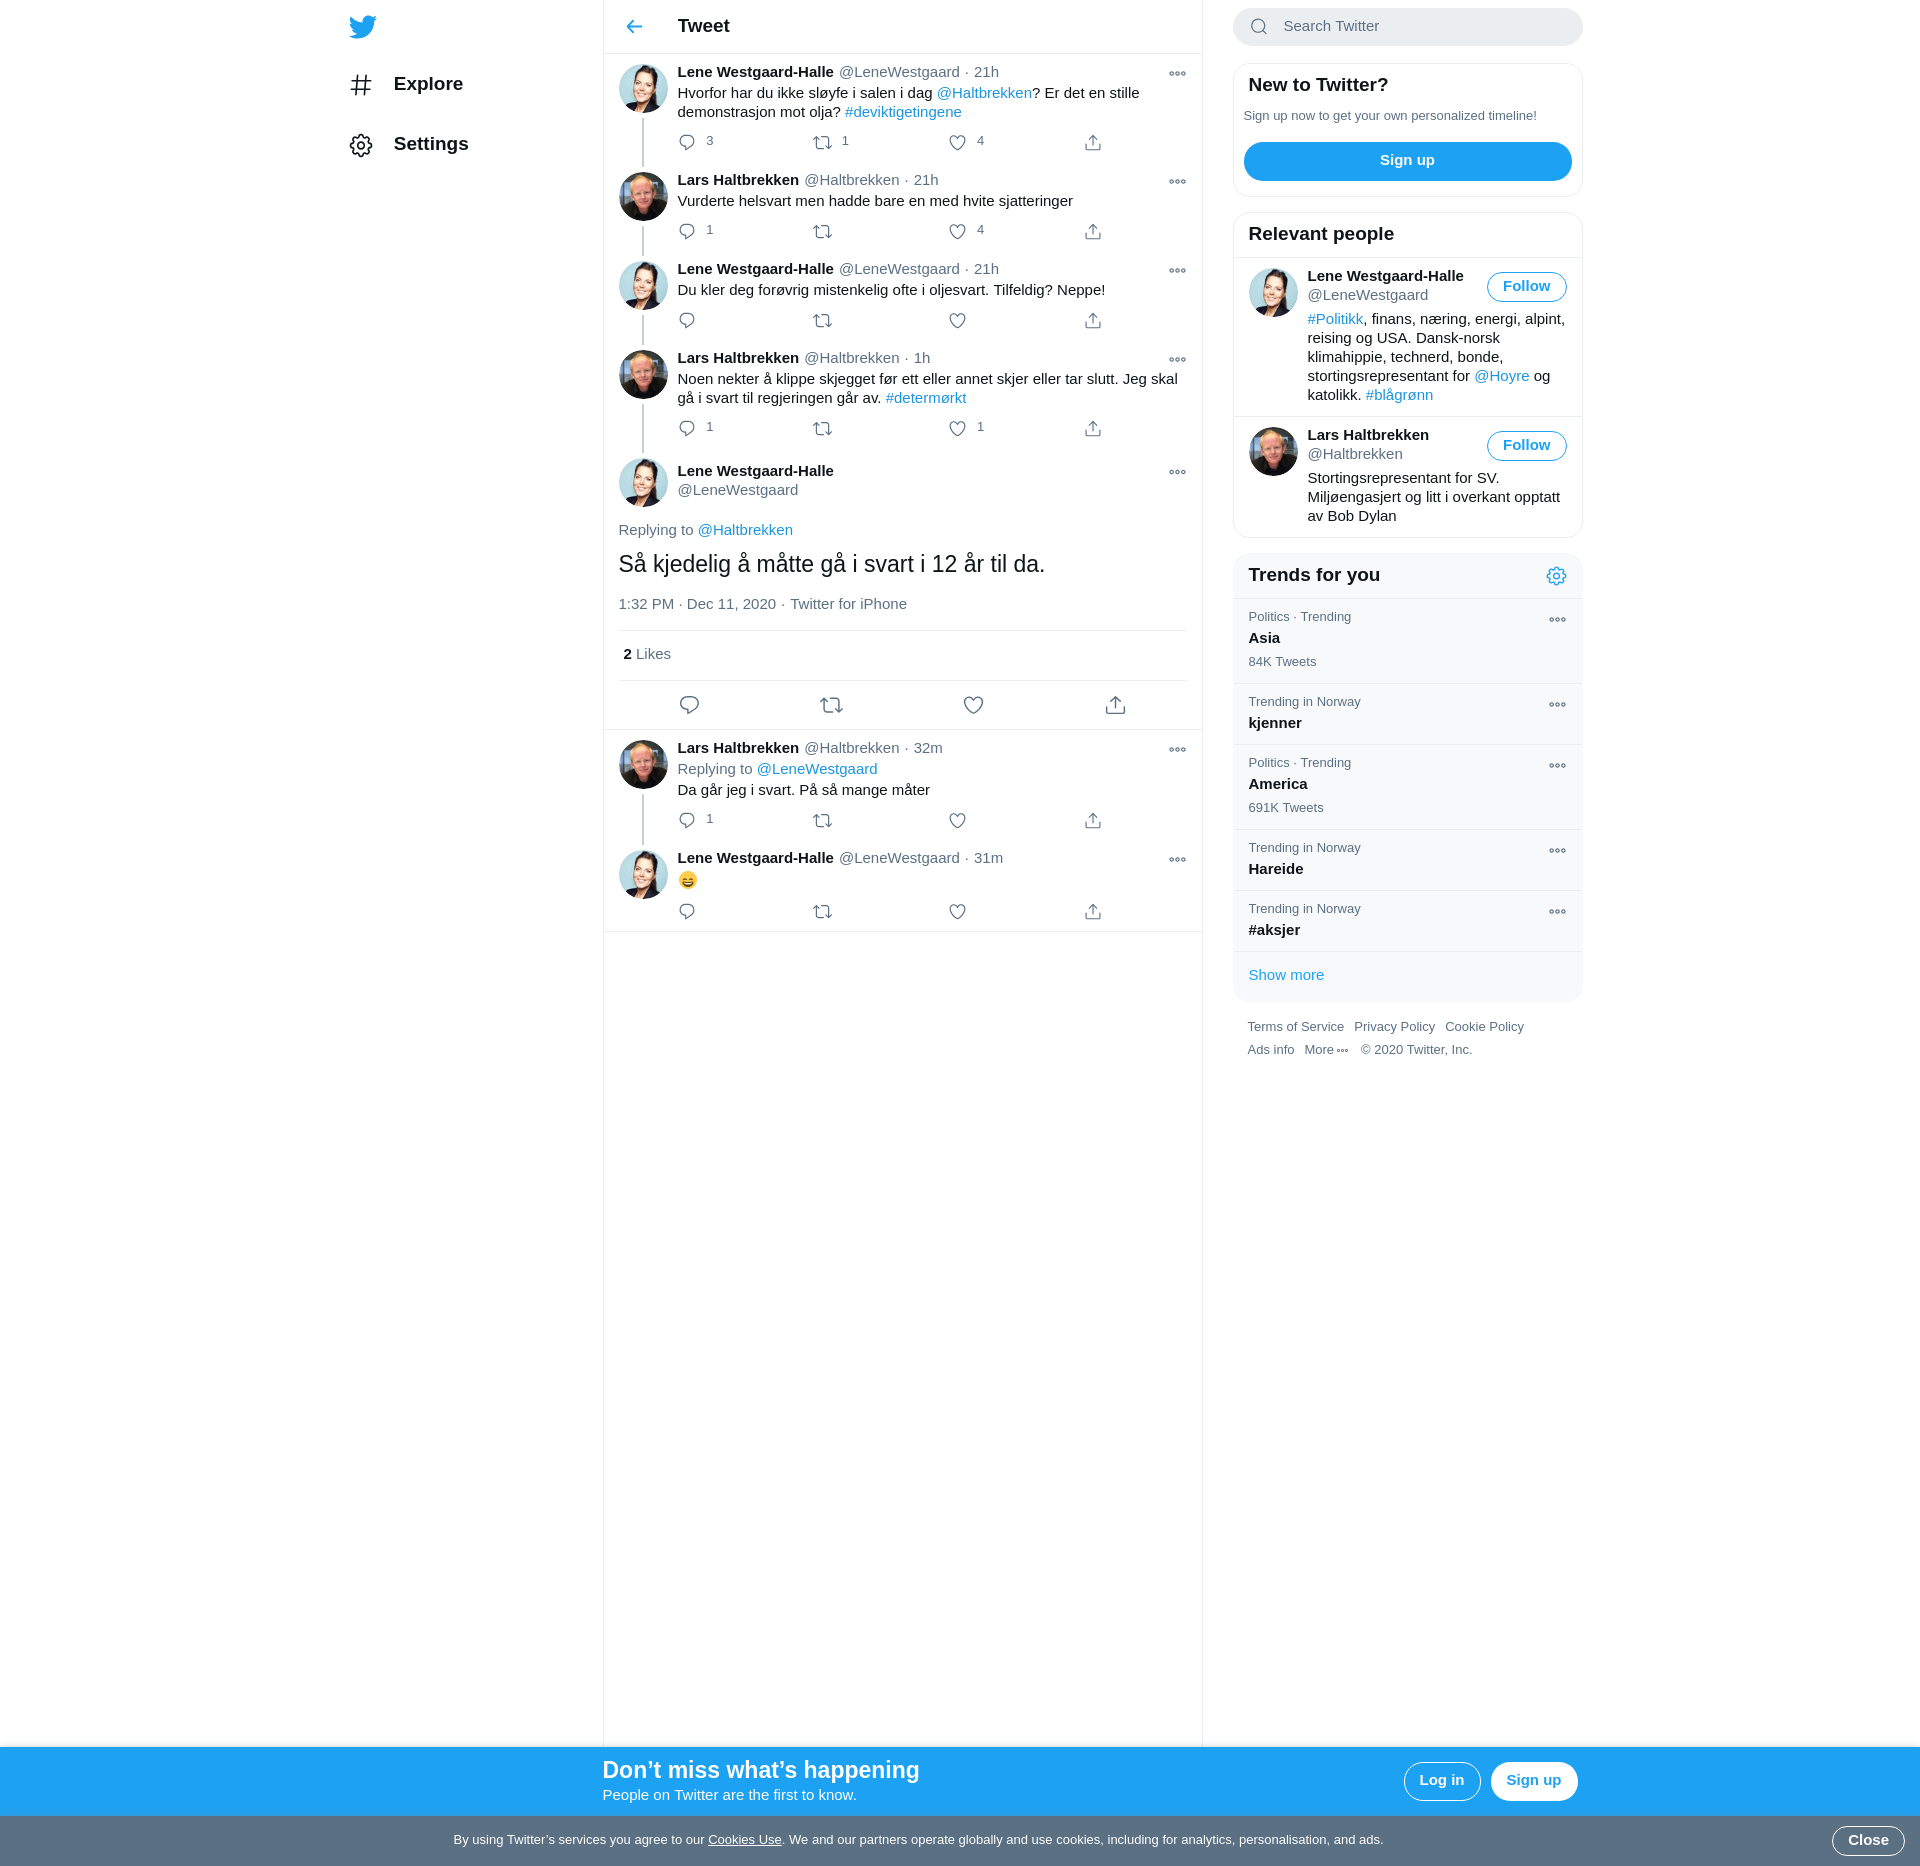Share the main 'Så kjedelig' tweet
The height and width of the screenshot is (1866, 1920).
pos(1115,705)
